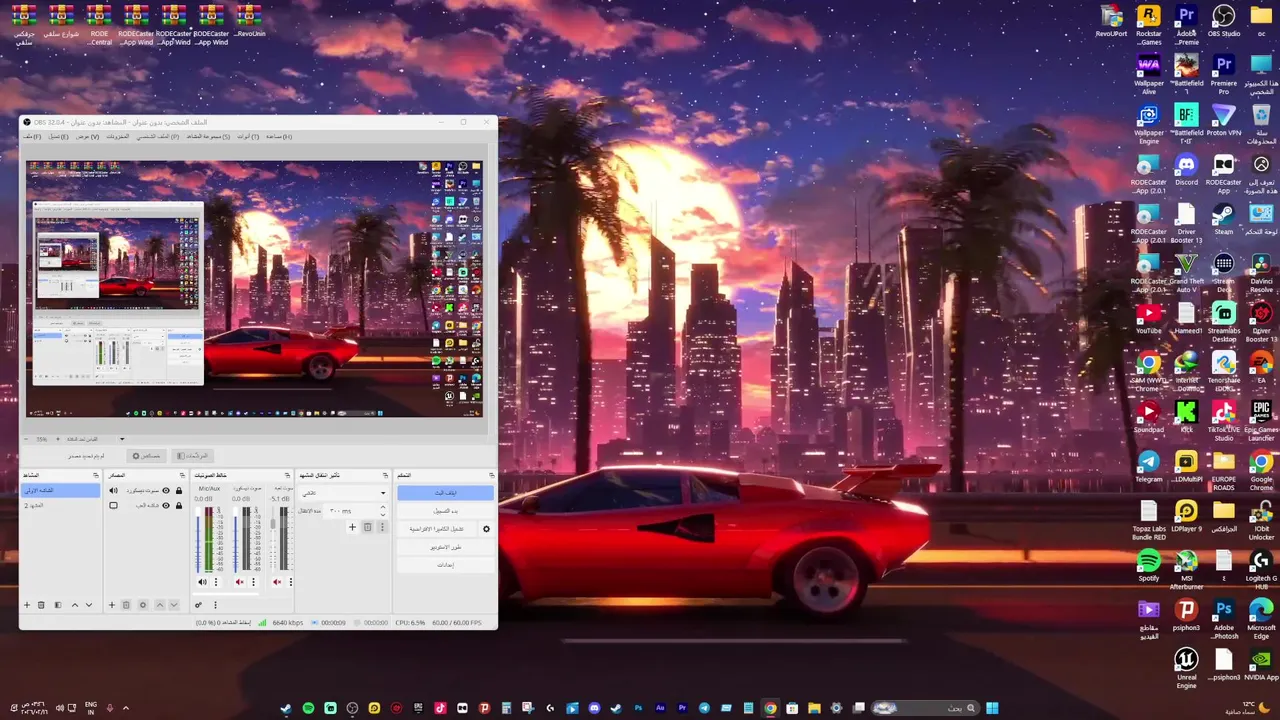Open Scene Collection (S) menu in OBS
The image size is (1280, 720).
207,136
